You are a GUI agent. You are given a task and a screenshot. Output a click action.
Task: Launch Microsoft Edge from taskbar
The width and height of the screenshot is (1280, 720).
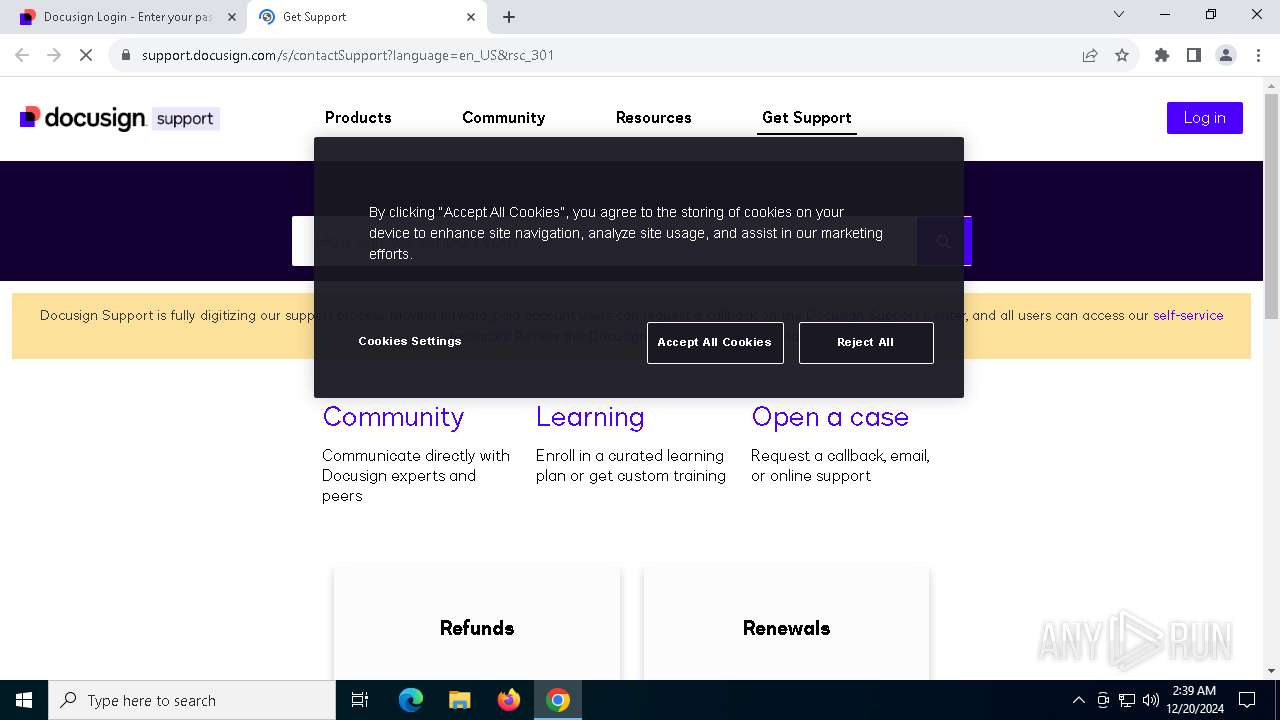(x=411, y=700)
